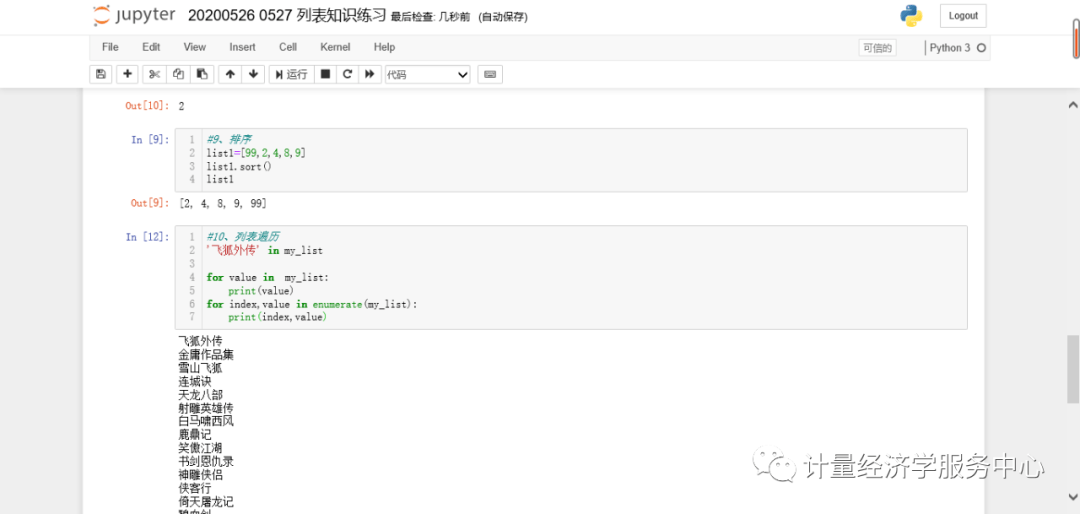
Task: Restart and run all with fast-forward icon
Action: [x=370, y=74]
